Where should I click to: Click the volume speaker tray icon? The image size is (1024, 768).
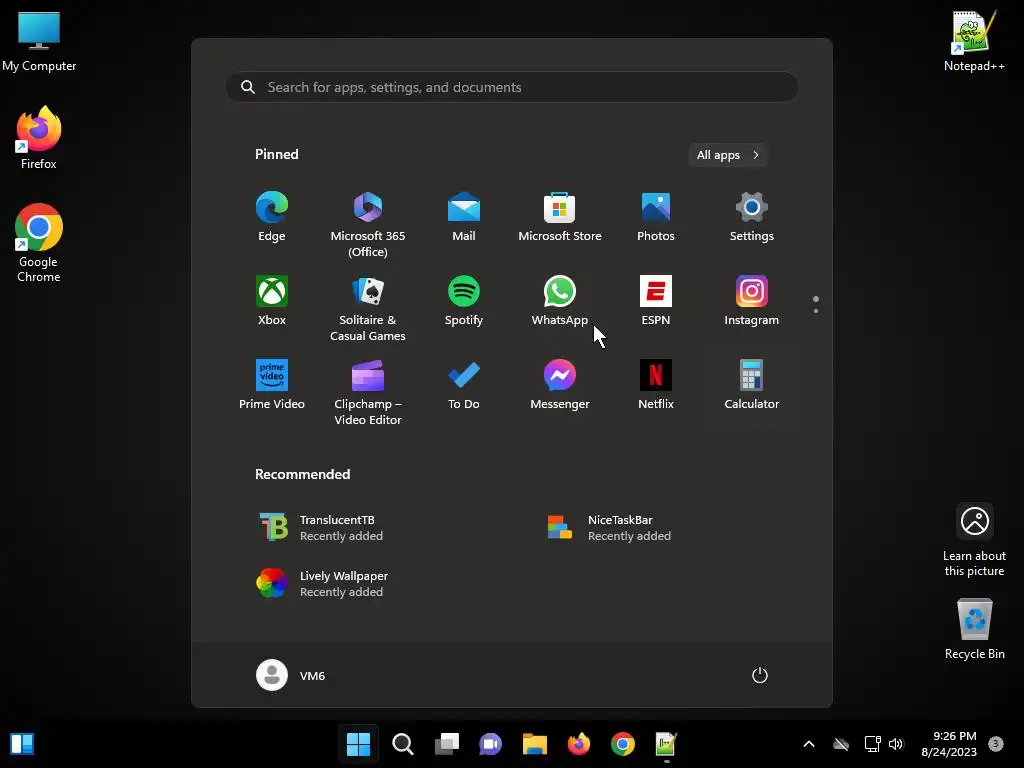coord(896,744)
